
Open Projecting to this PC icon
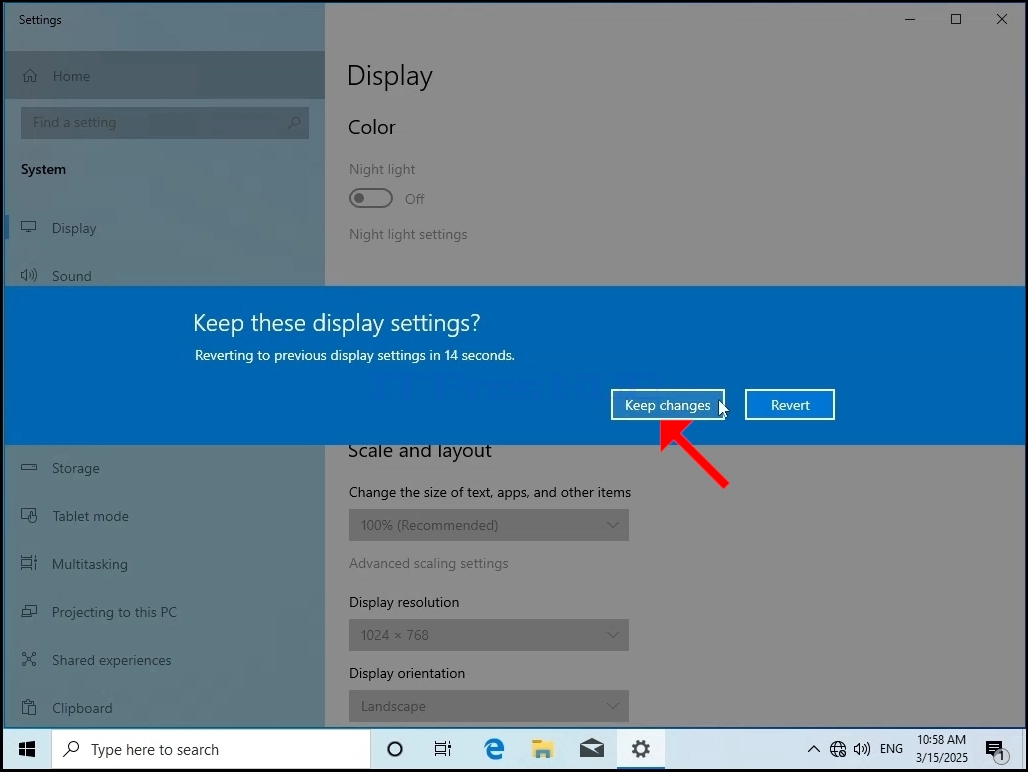29,611
